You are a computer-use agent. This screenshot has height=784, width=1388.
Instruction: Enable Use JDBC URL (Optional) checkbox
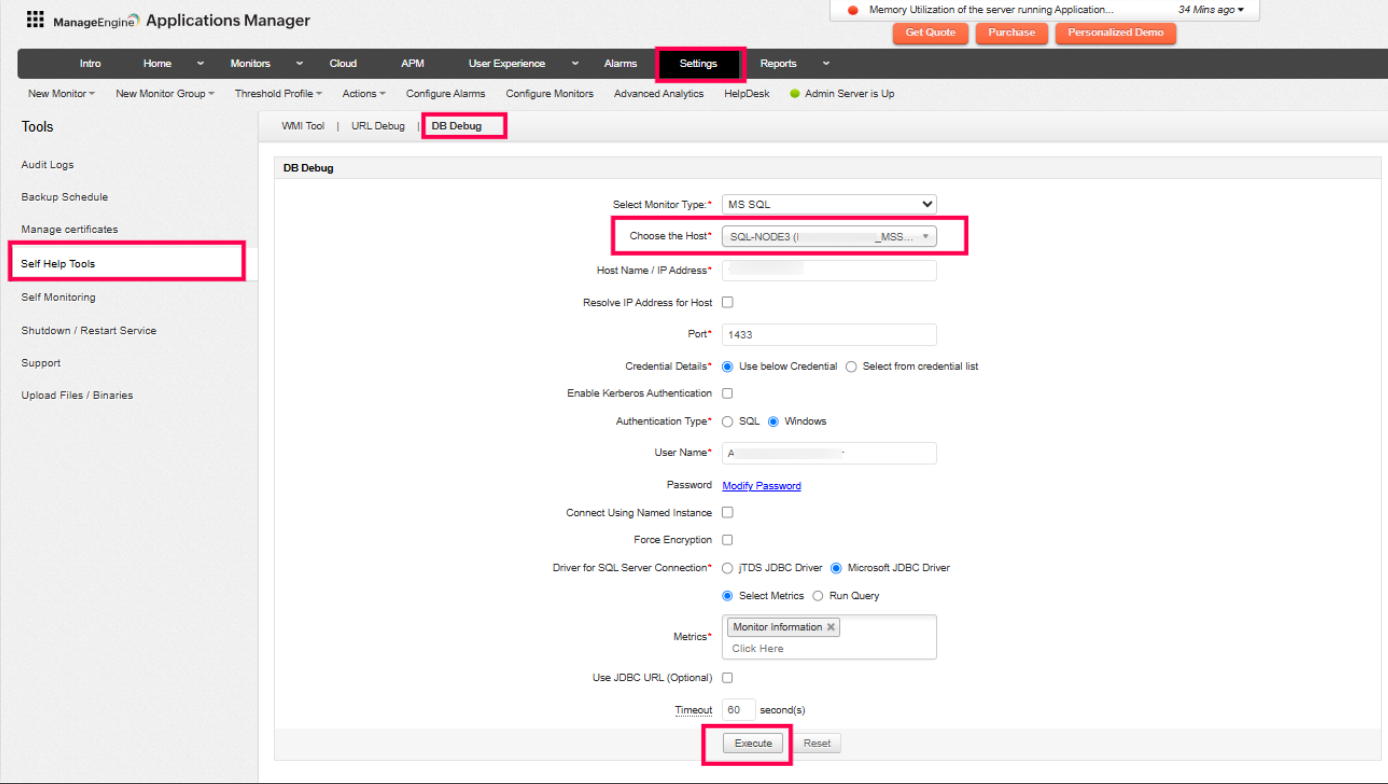tap(728, 678)
